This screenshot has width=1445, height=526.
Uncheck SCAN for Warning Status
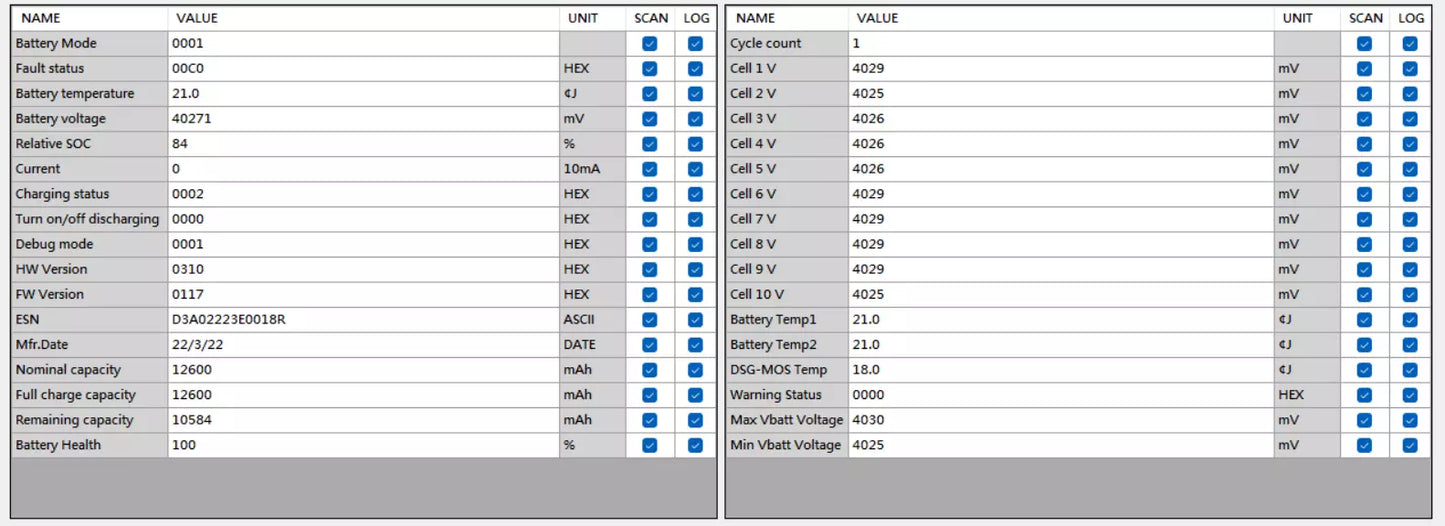1364,395
